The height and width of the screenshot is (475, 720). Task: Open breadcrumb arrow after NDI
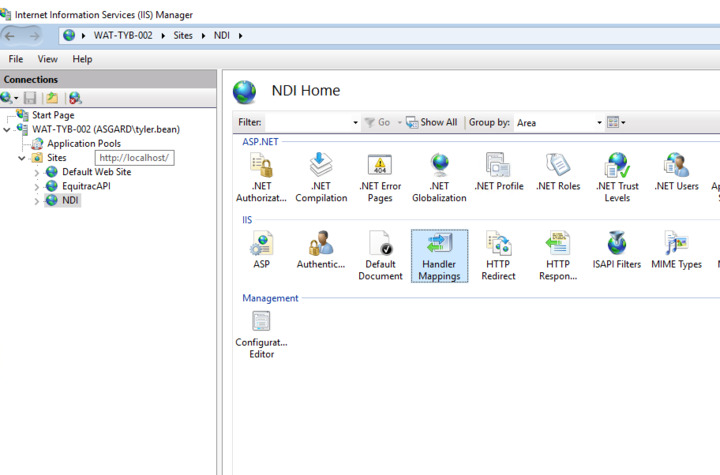[240, 35]
